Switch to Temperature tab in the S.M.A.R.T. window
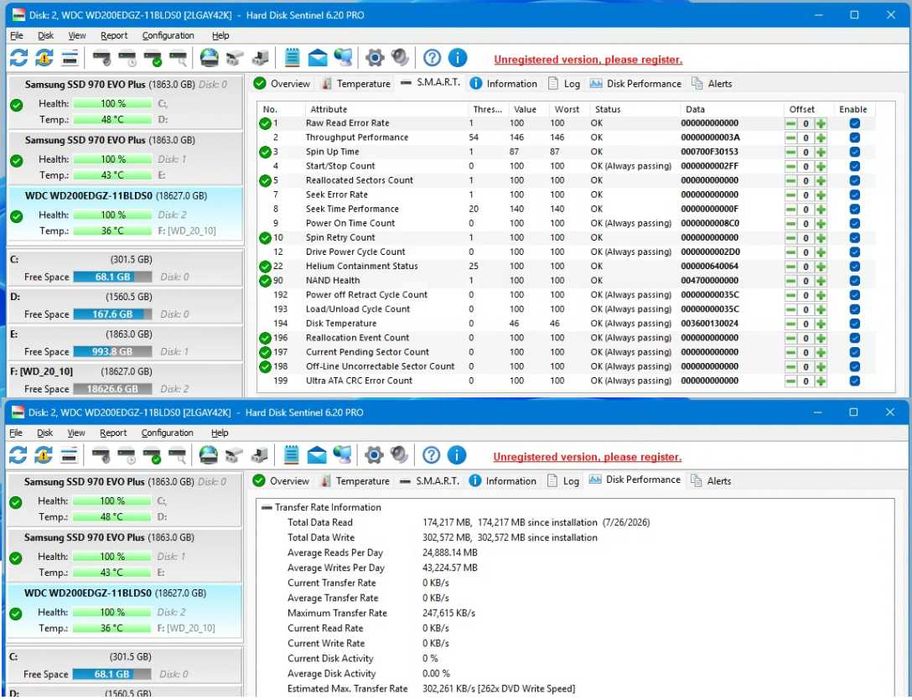912x700 pixels. 356,84
